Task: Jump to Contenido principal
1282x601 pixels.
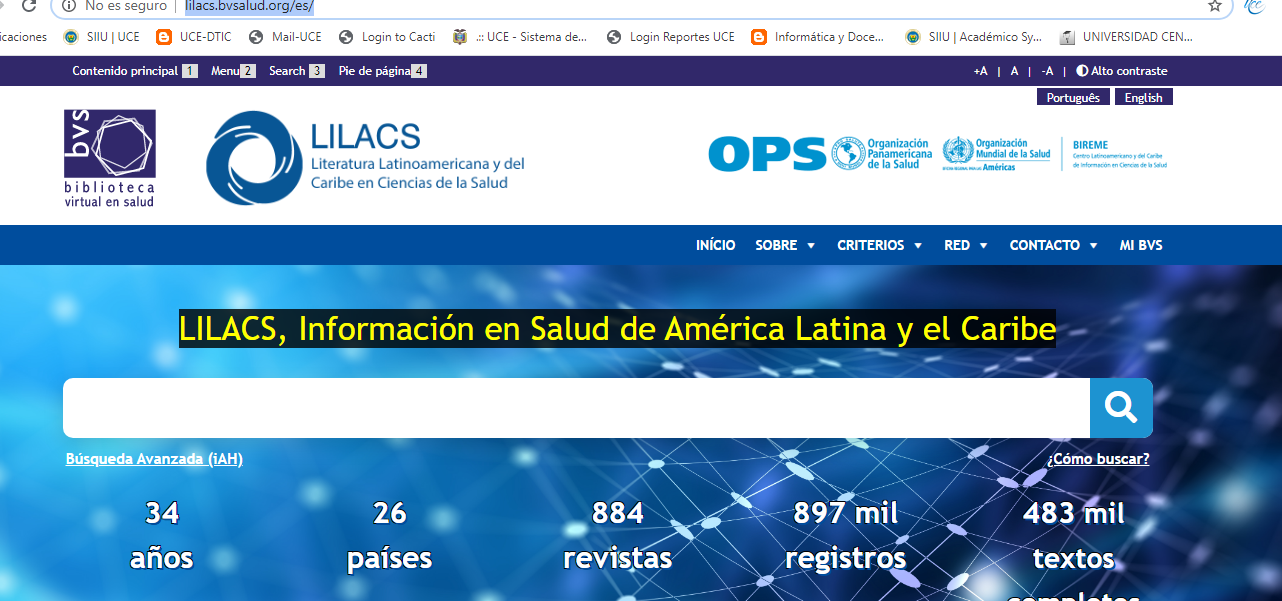Action: click(135, 71)
